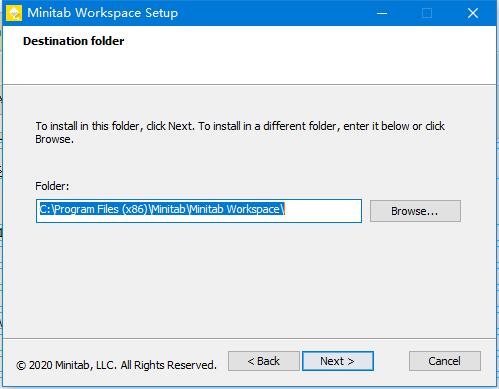Image resolution: width=499 pixels, height=389 pixels.
Task: Click the "C:" drive letter in the path
Action: [45, 209]
